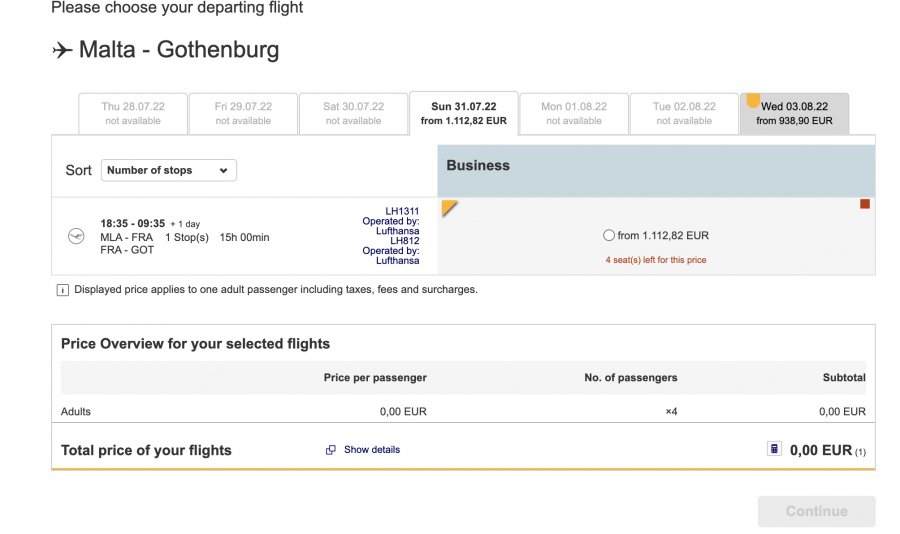
Task: Select the 1.112,82 EUR Business fare radio button
Action: pyautogui.click(x=609, y=236)
